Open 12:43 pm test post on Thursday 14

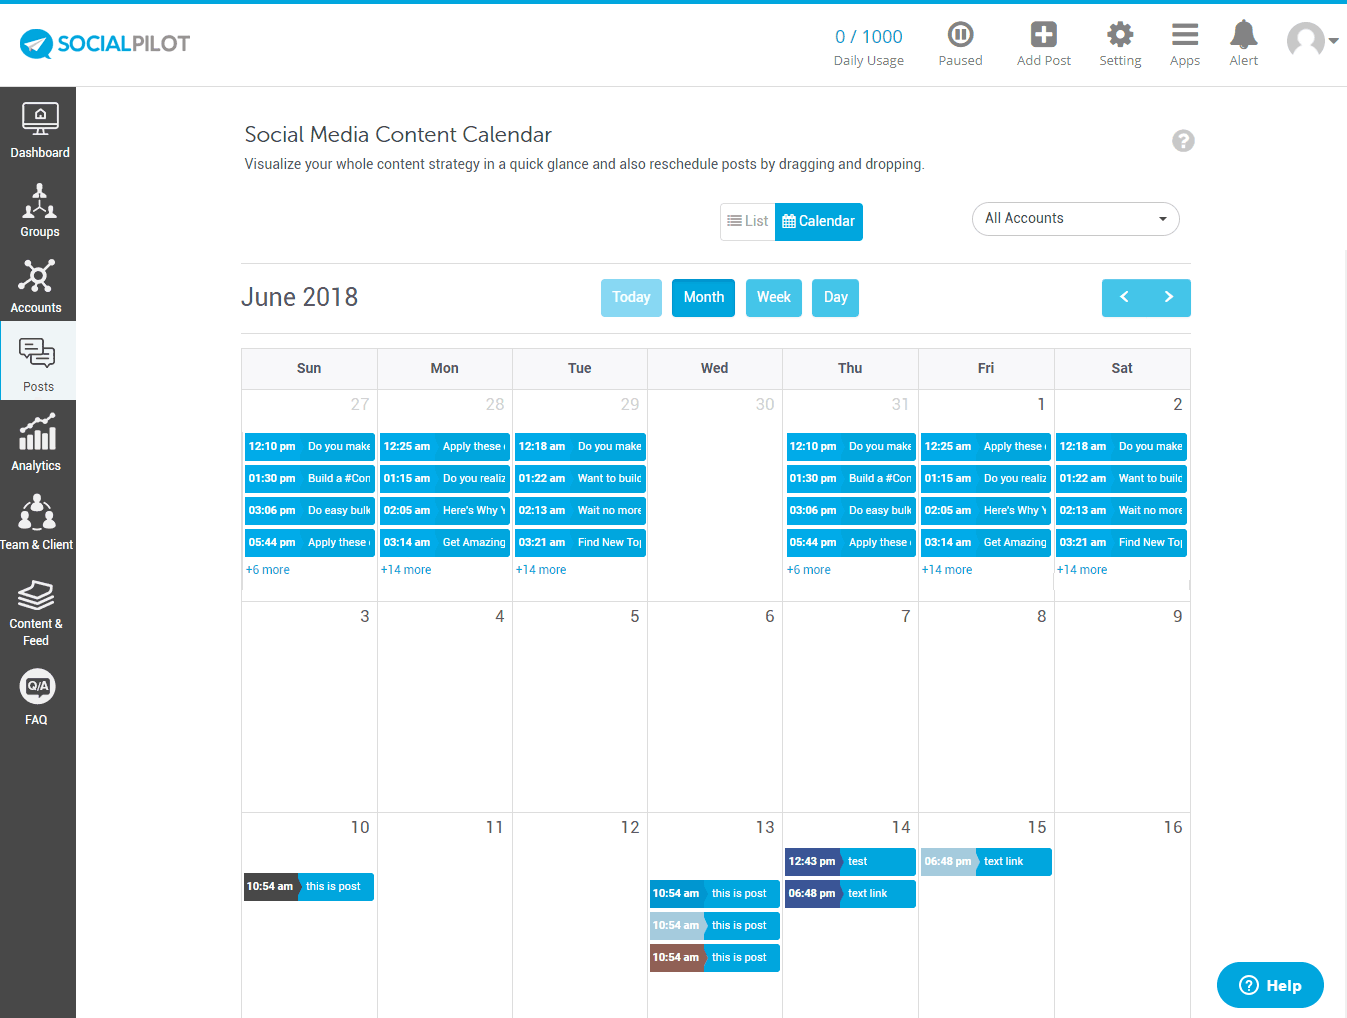tap(850, 862)
